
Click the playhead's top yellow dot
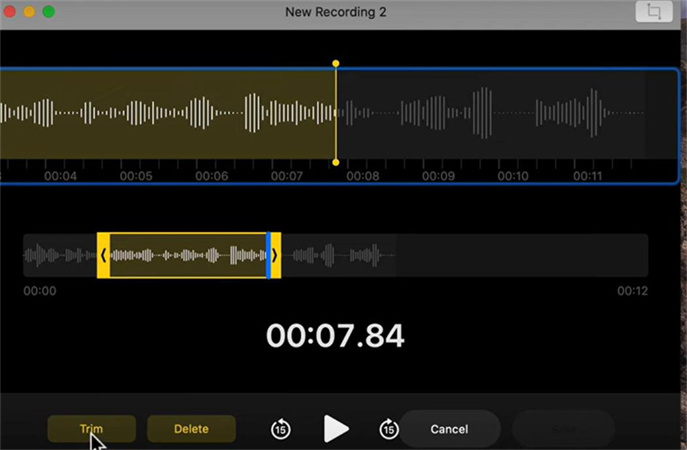(x=336, y=63)
